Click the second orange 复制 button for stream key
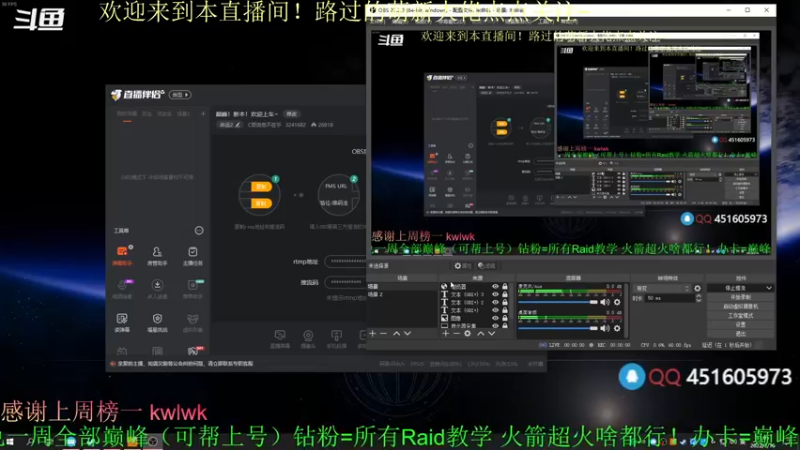This screenshot has height=450, width=800. pos(261,203)
